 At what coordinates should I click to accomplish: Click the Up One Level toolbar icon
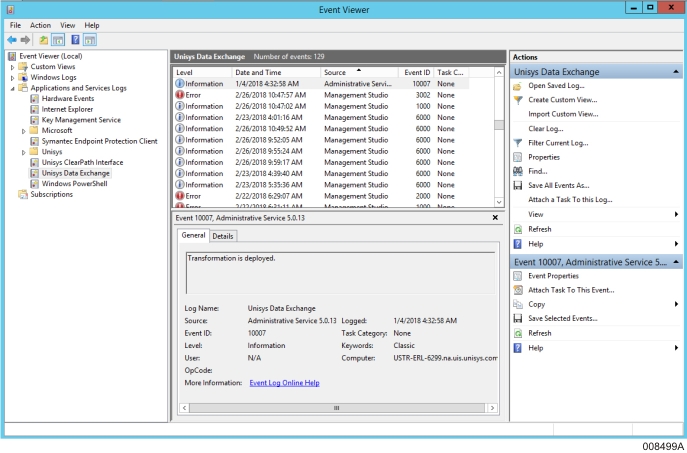click(43, 40)
